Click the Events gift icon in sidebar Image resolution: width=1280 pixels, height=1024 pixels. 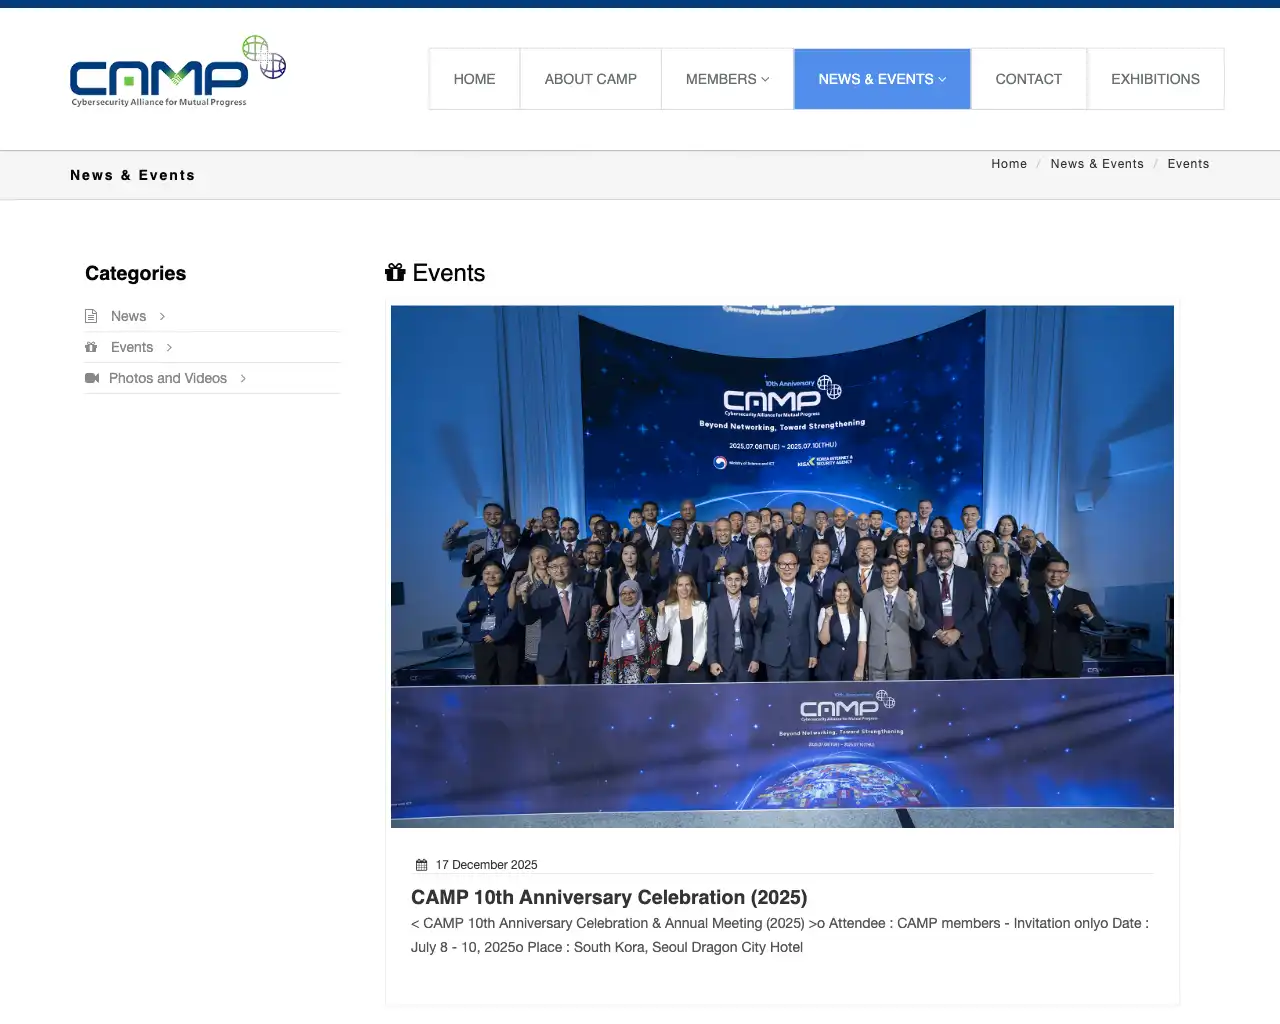point(91,347)
